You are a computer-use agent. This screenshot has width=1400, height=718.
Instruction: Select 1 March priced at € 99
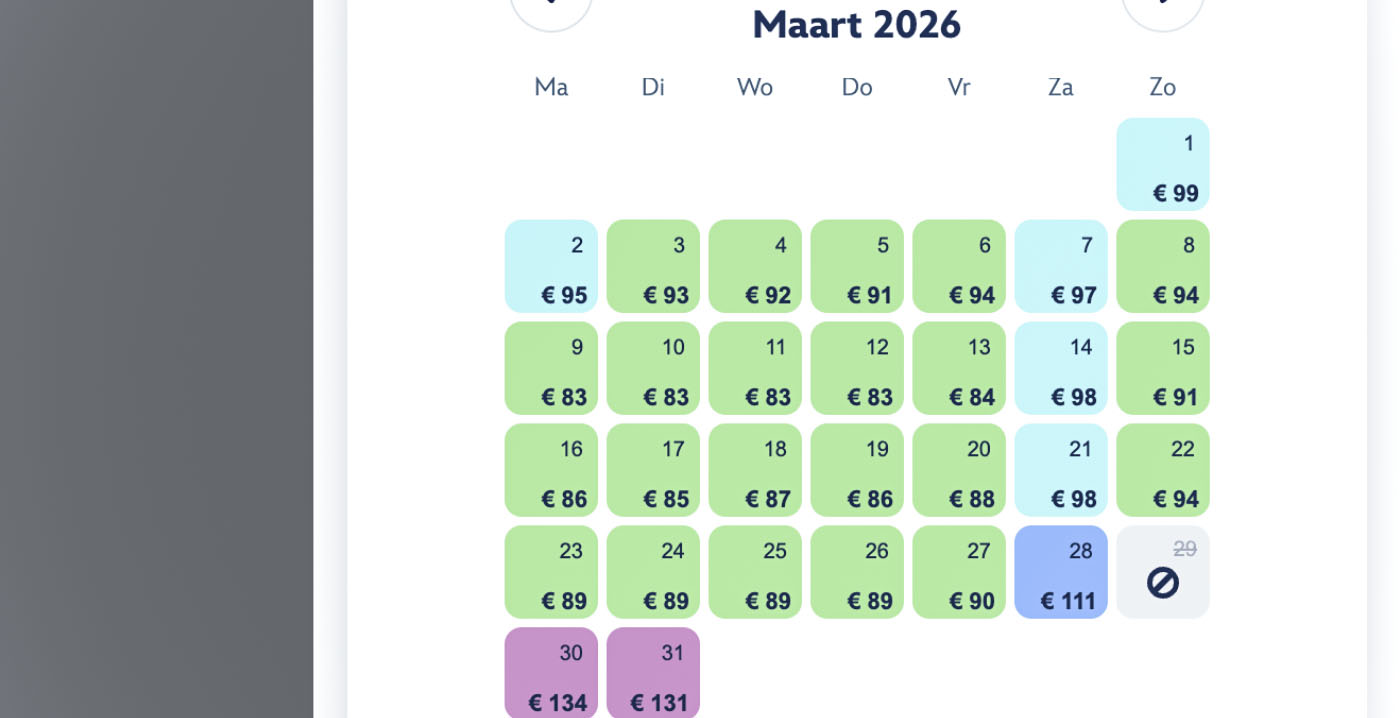pyautogui.click(x=1162, y=165)
